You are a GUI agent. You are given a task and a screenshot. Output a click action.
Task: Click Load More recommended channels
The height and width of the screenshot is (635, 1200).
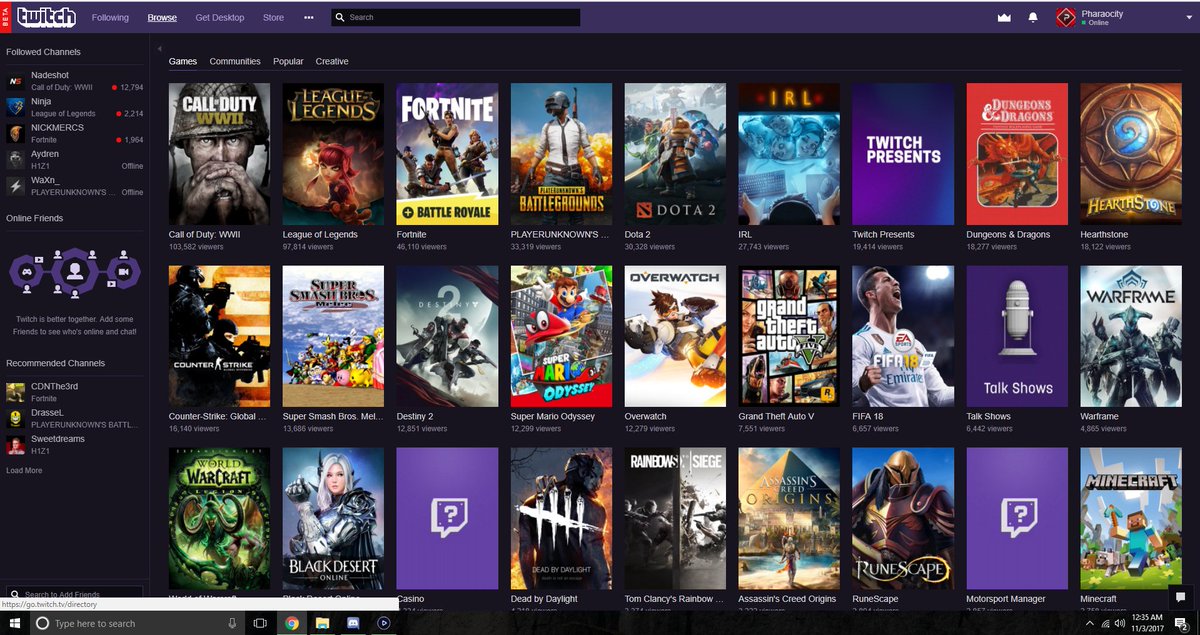click(x=24, y=470)
